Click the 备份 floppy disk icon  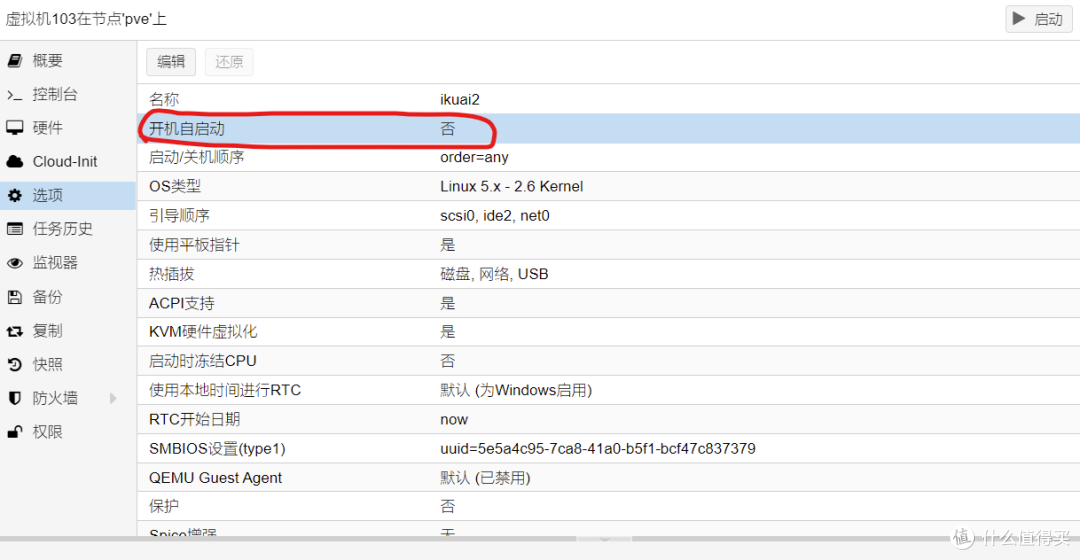click(x=14, y=297)
